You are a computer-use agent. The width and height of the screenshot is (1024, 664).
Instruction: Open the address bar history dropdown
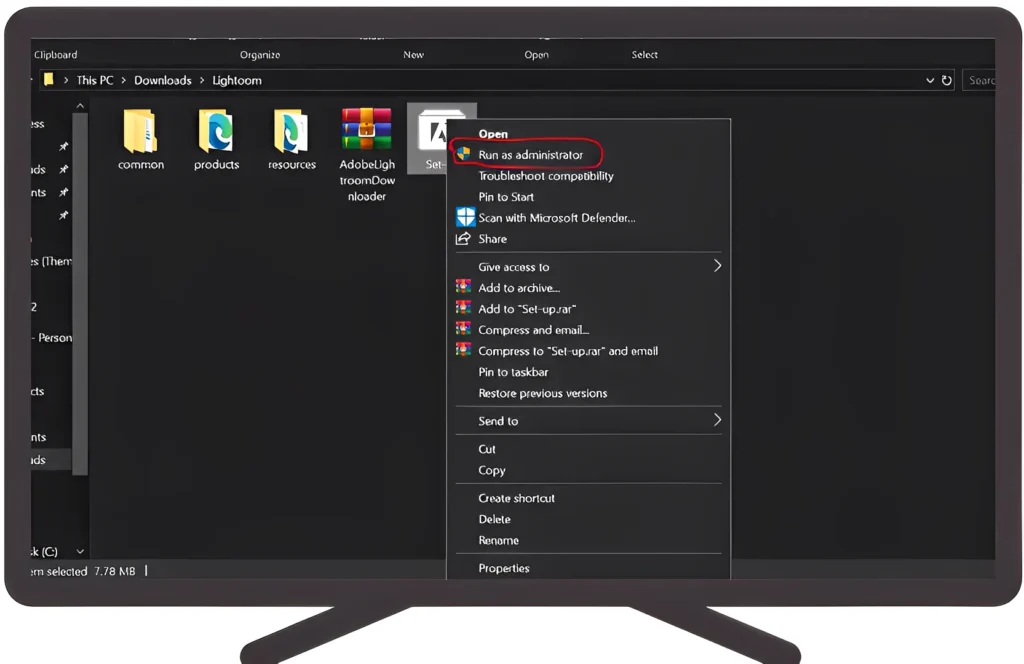point(930,80)
